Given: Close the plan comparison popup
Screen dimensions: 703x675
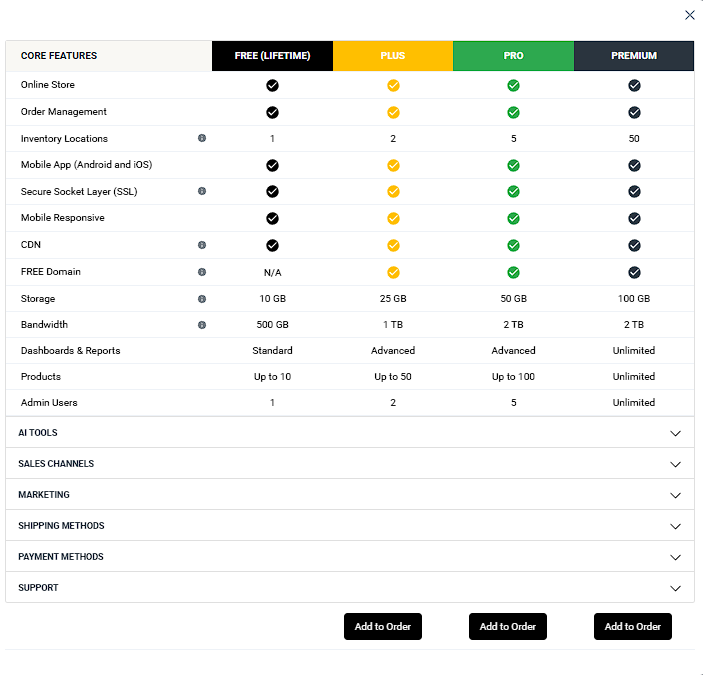Looking at the screenshot, I should point(690,15).
